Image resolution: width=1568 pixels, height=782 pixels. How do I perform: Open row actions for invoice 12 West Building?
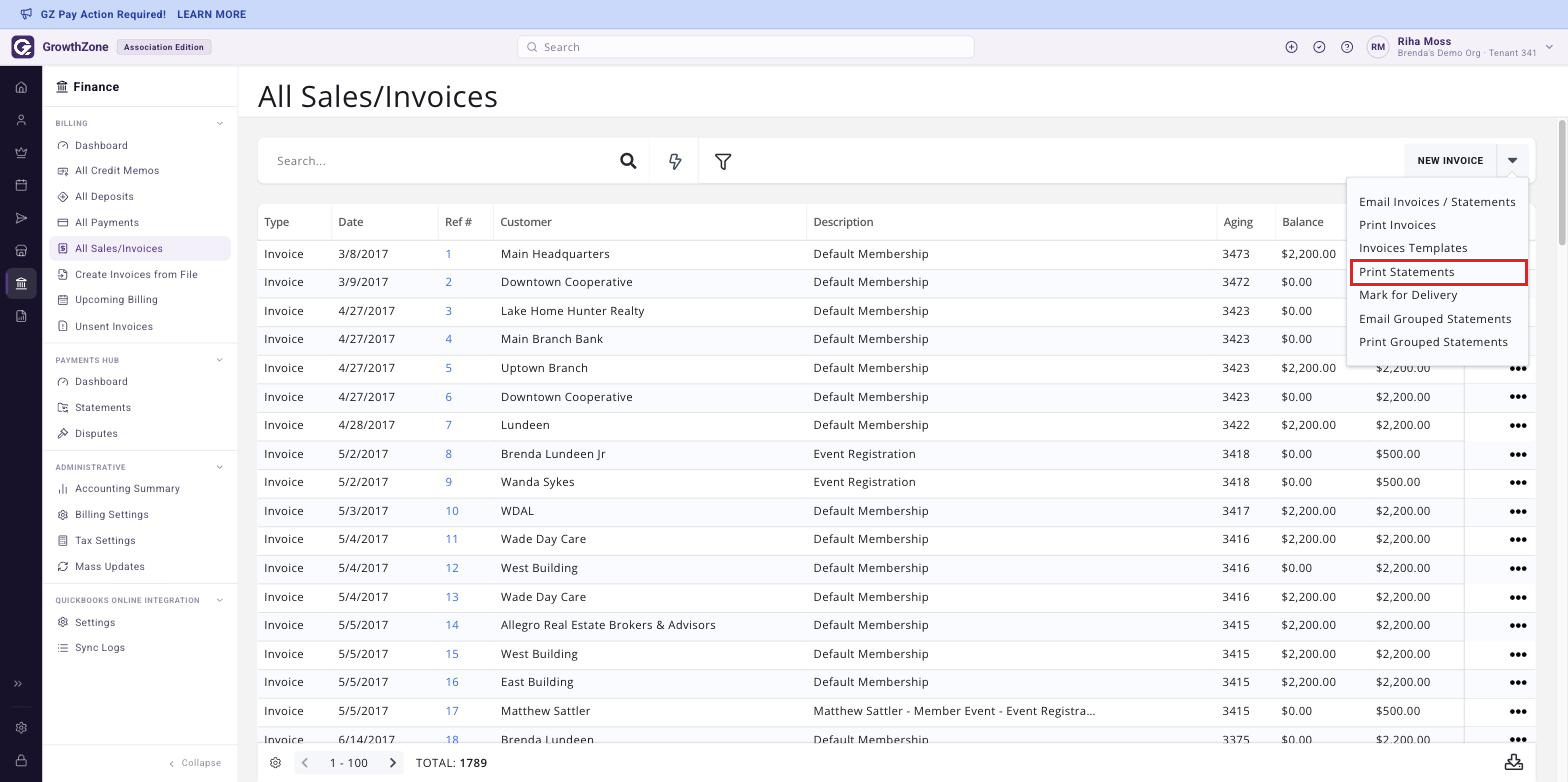[x=1517, y=568]
